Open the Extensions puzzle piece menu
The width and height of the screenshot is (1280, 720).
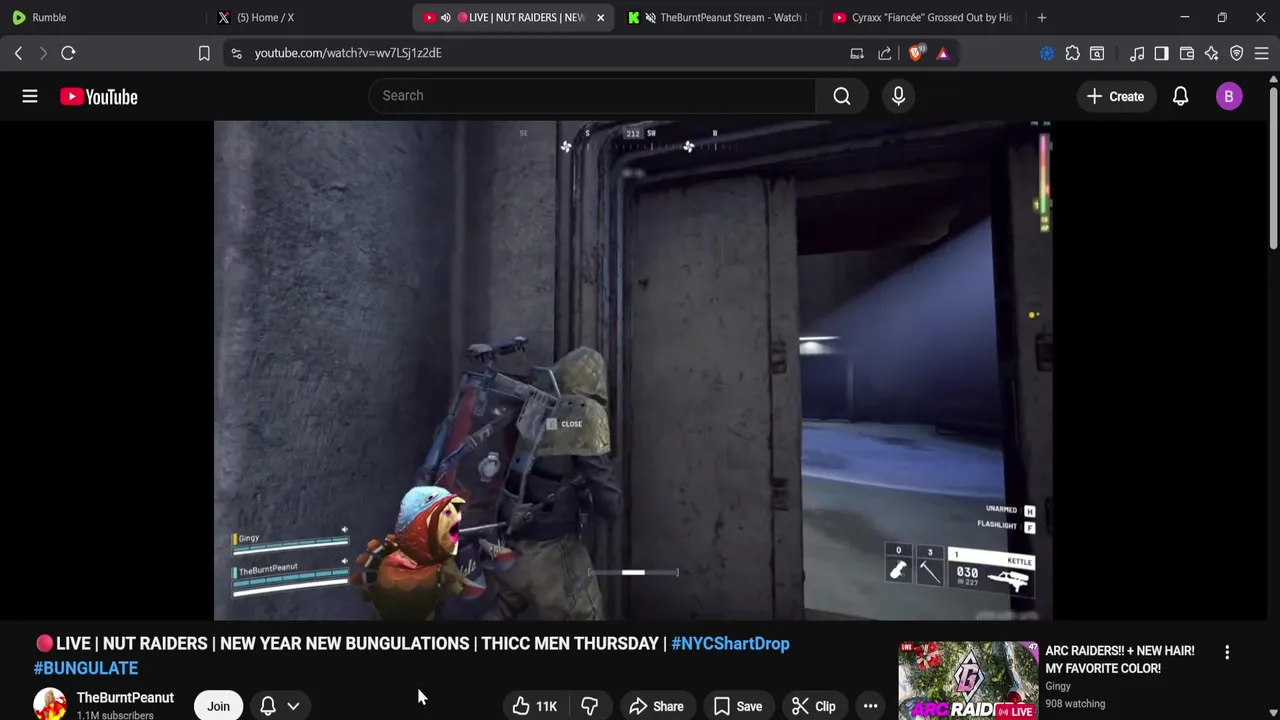coord(1072,53)
